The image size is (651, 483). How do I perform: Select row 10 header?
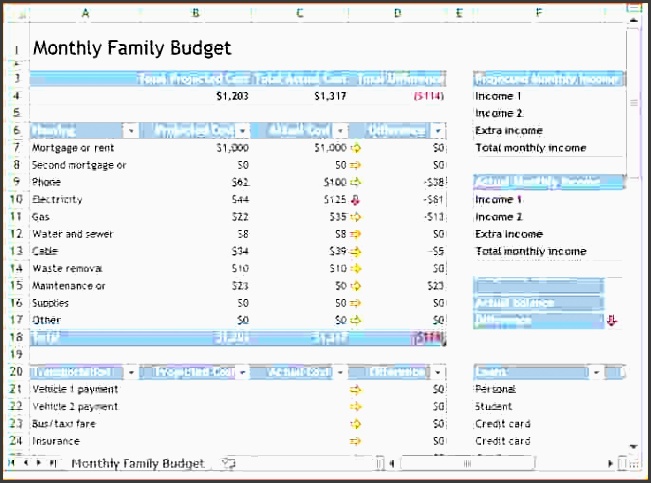pos(15,200)
